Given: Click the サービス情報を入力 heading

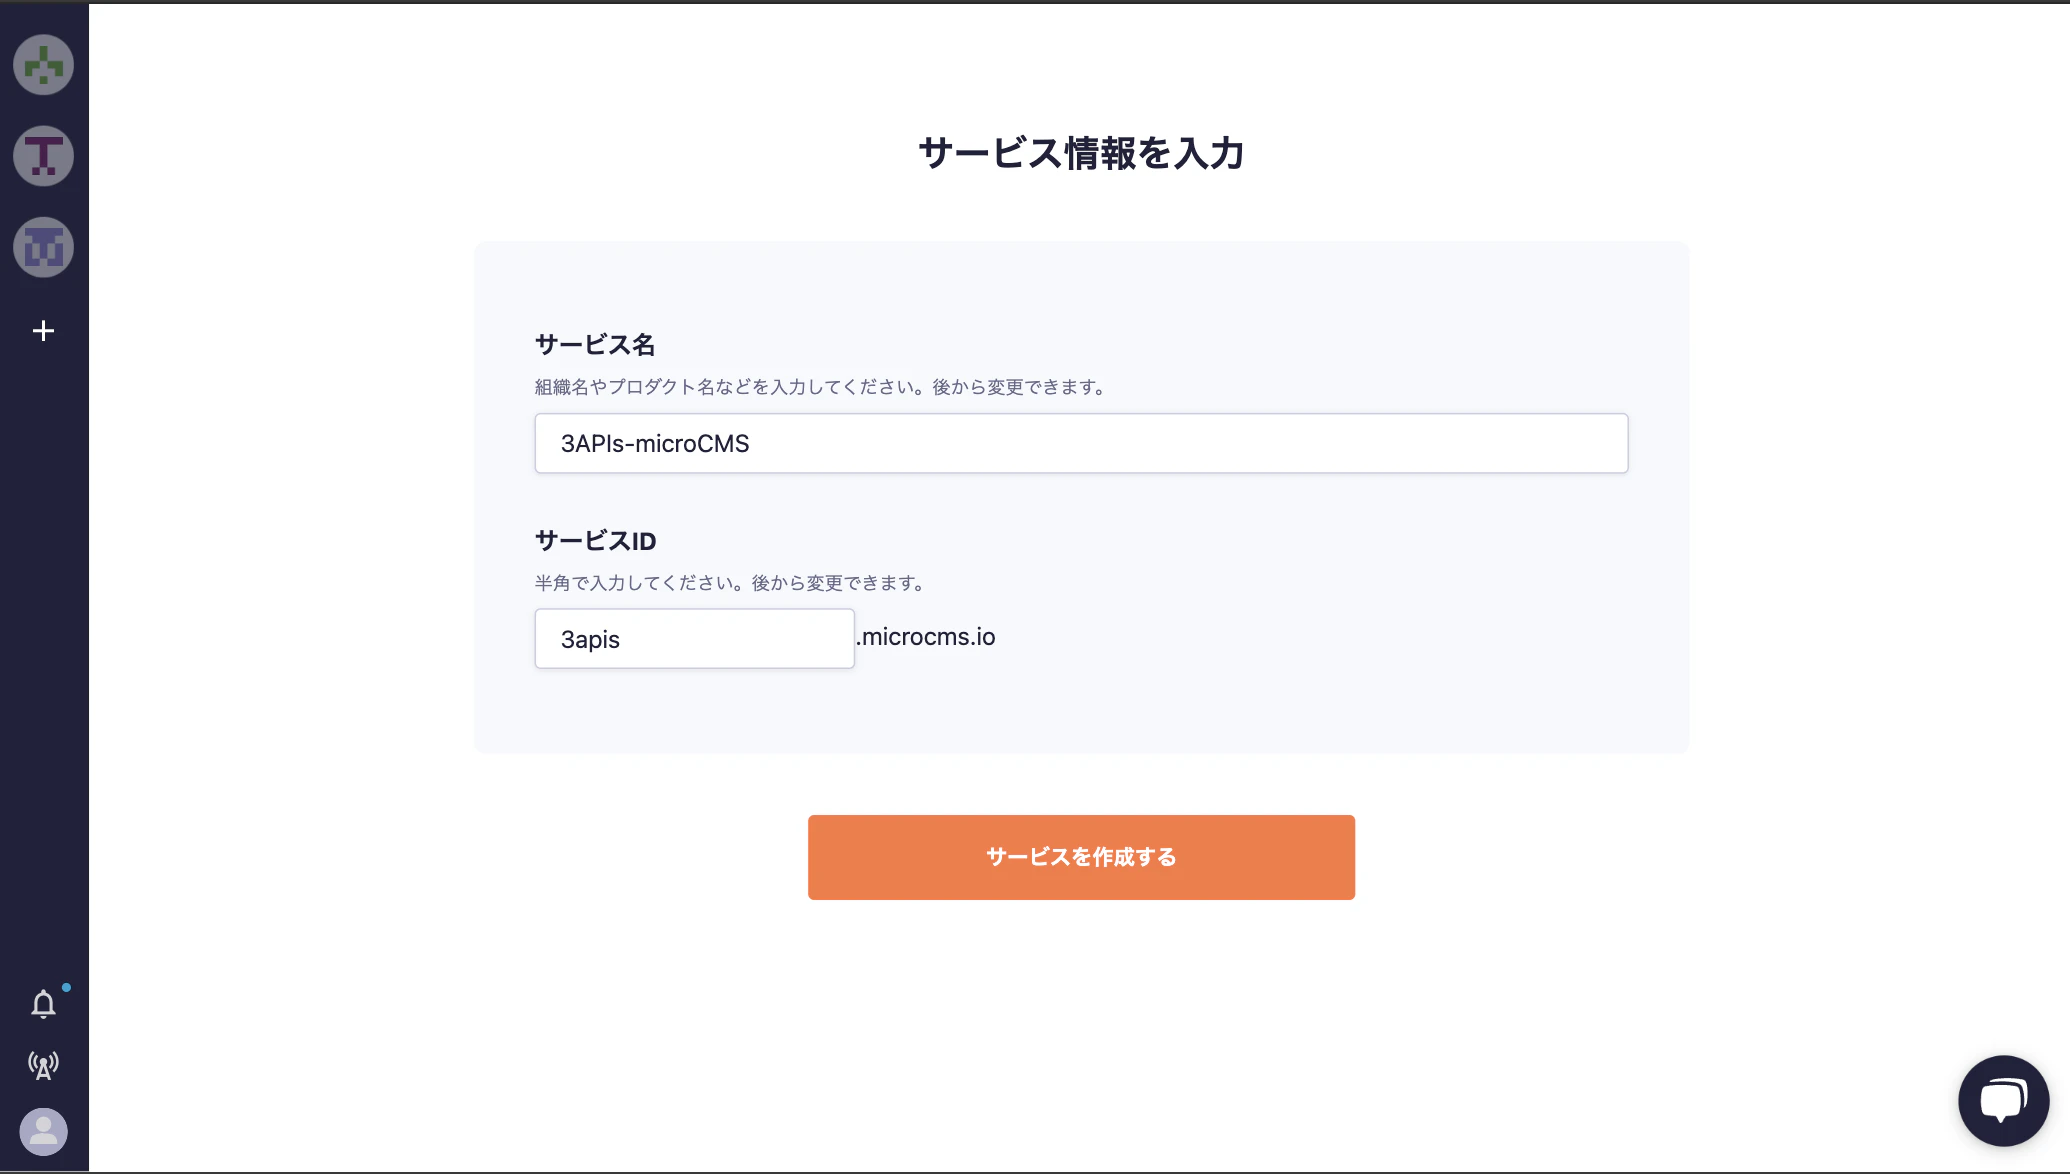Looking at the screenshot, I should [1081, 153].
